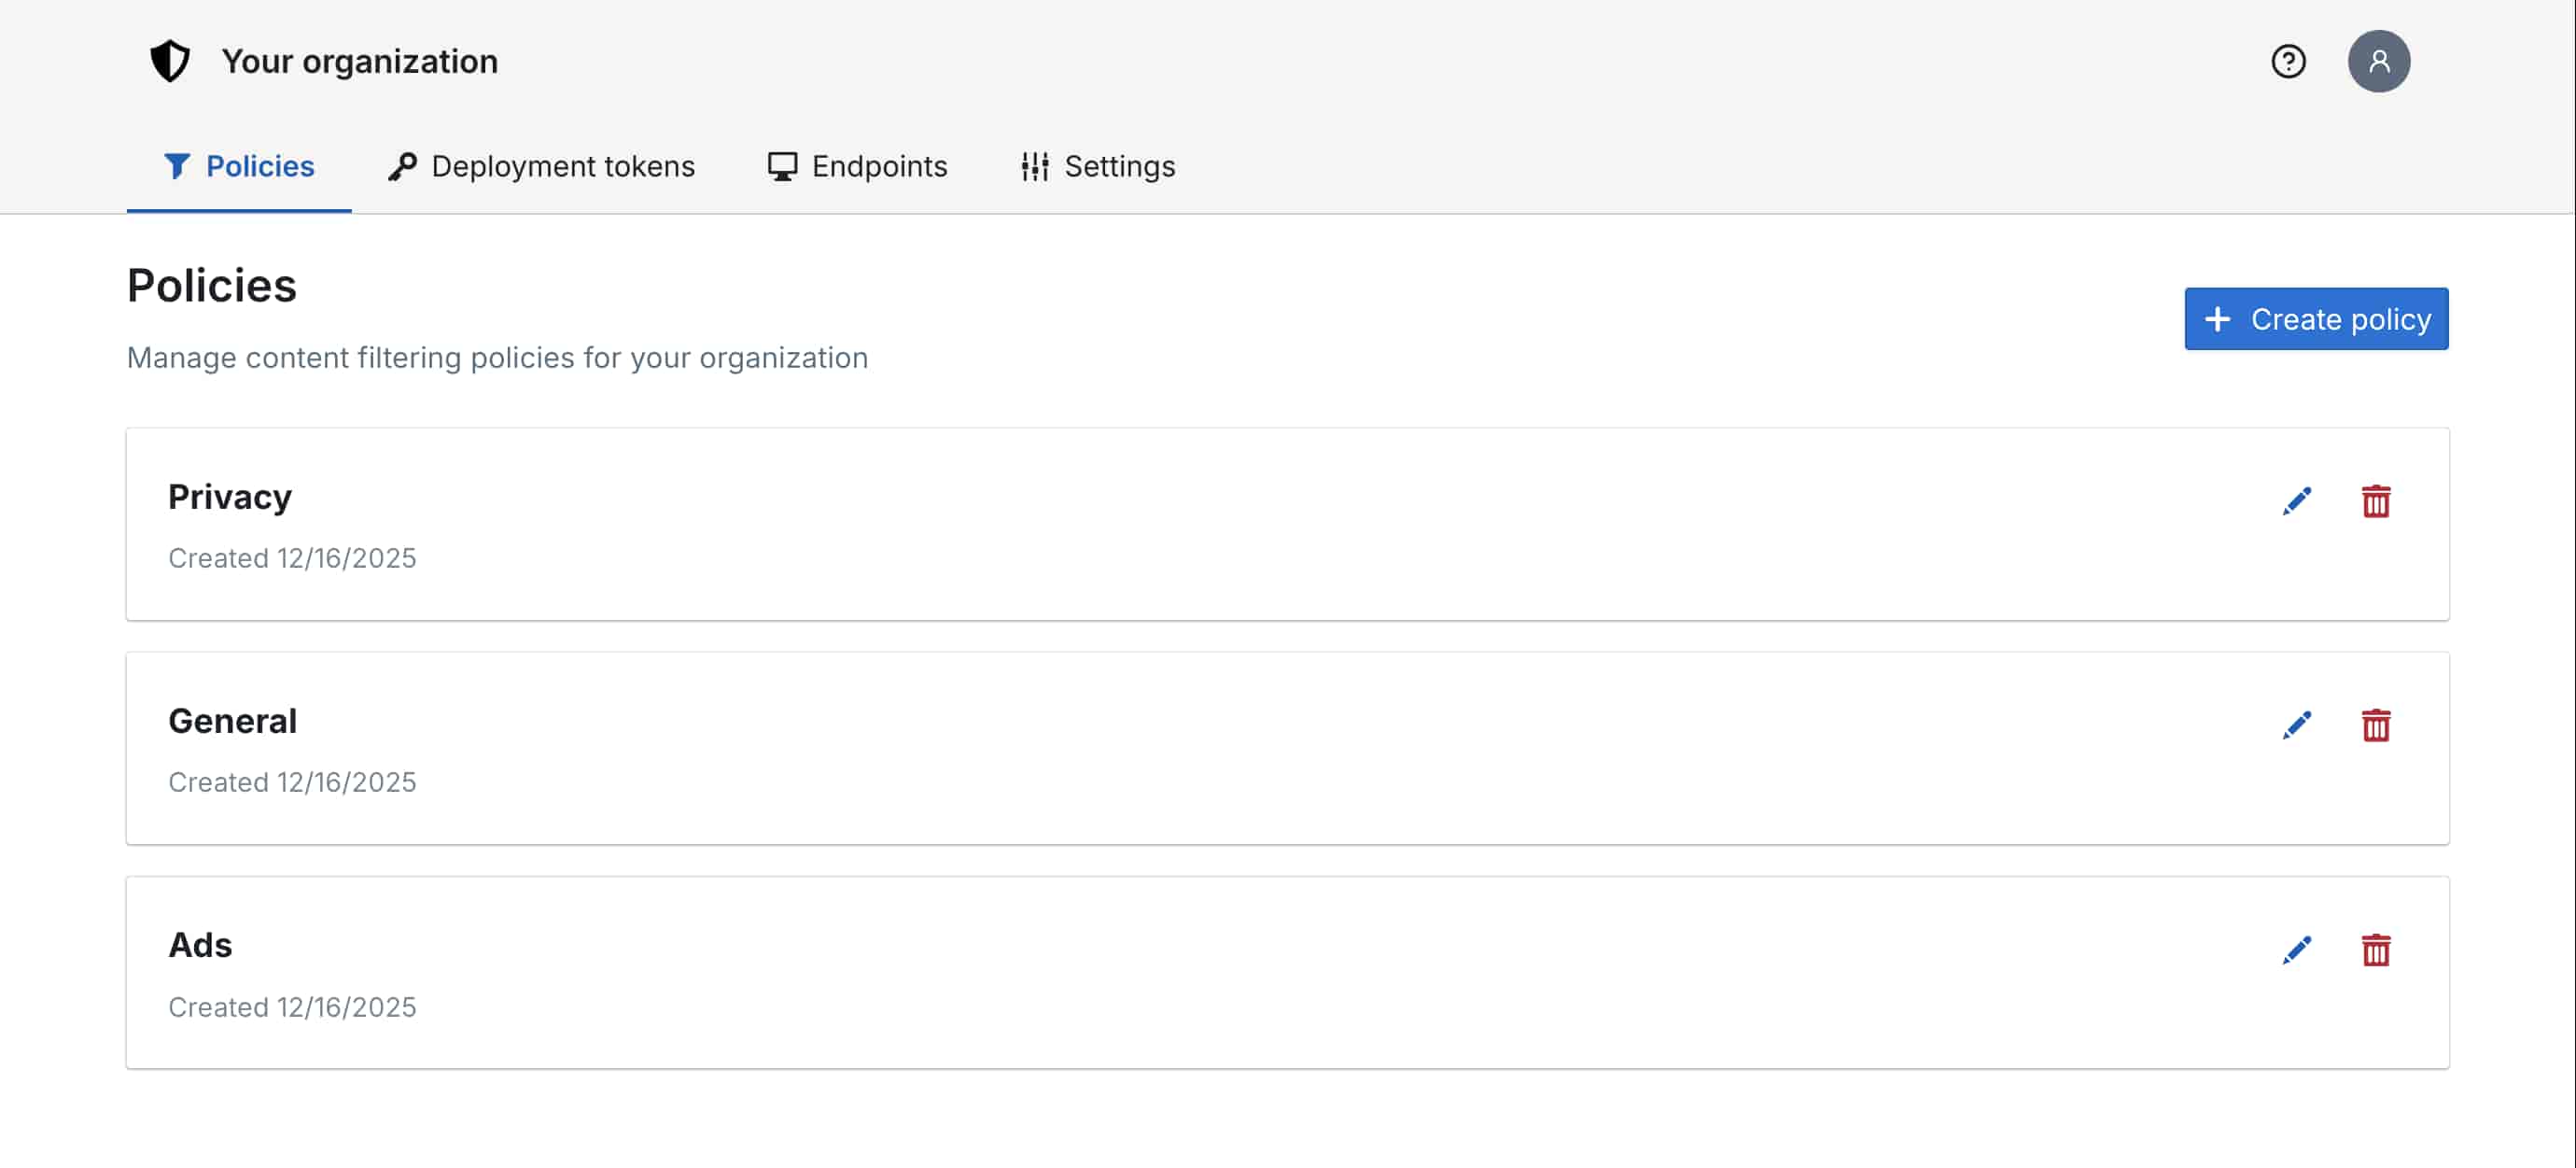2576x1168 pixels.
Task: Delete the General policy using the trash icon
Action: tap(2377, 725)
